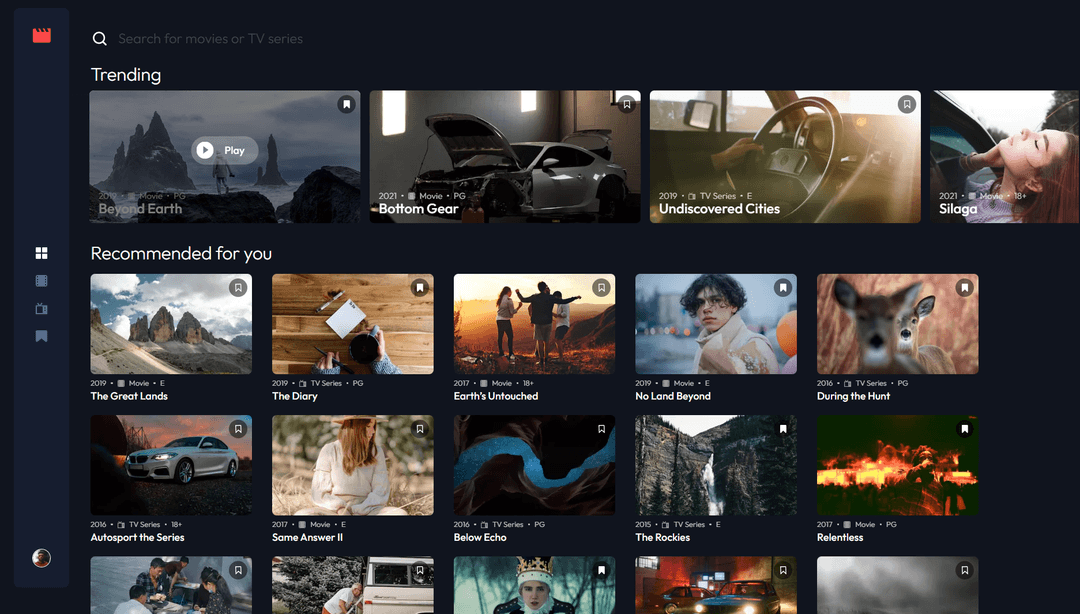The width and height of the screenshot is (1080, 614).
Task: Toggle the No Land Beyond bookmark
Action: 783,287
